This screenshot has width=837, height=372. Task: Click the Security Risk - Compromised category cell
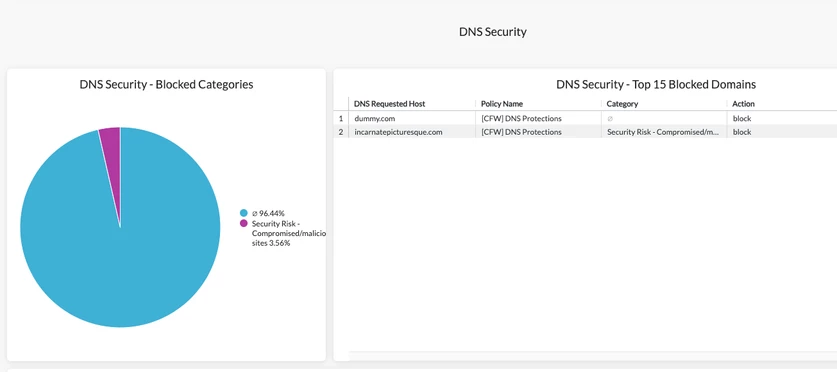[664, 132]
